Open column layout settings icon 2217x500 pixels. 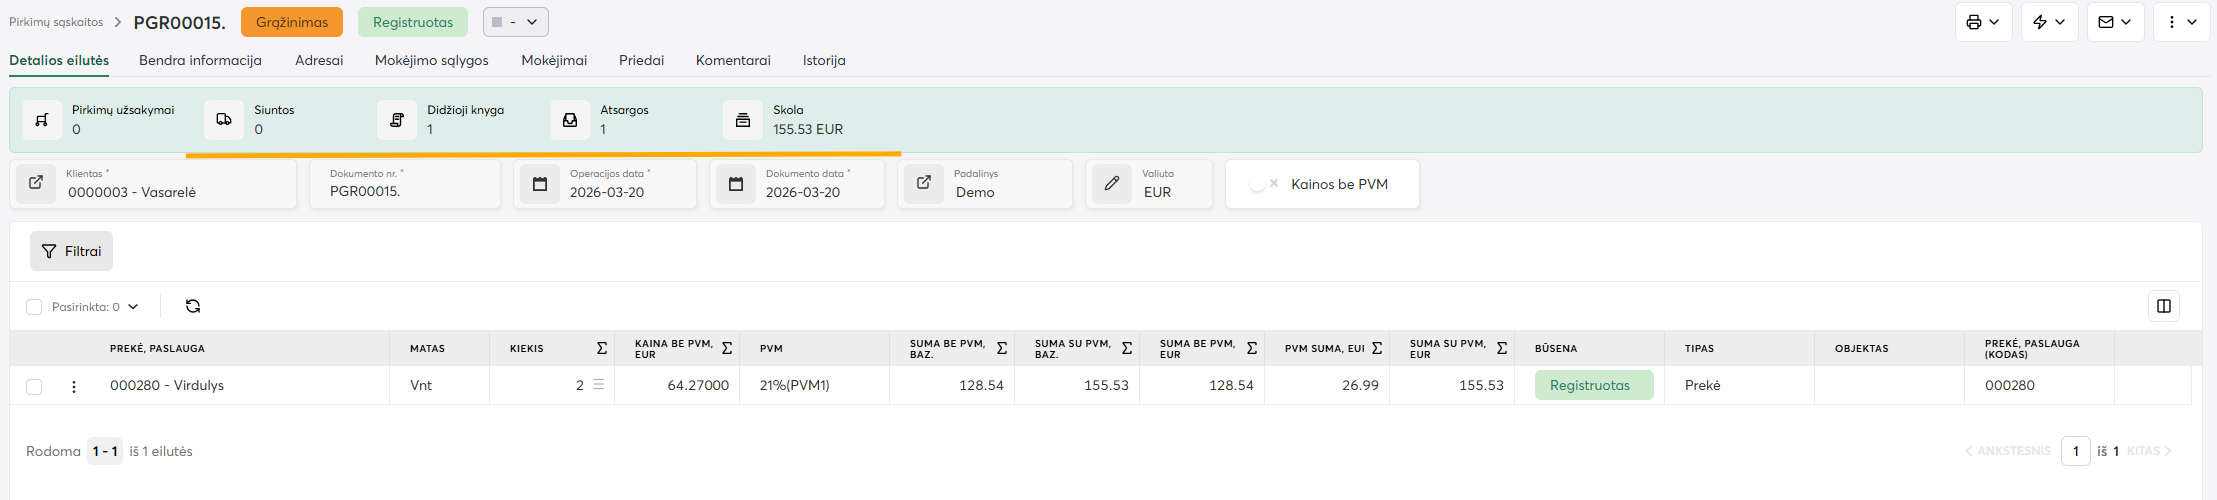click(x=2163, y=306)
